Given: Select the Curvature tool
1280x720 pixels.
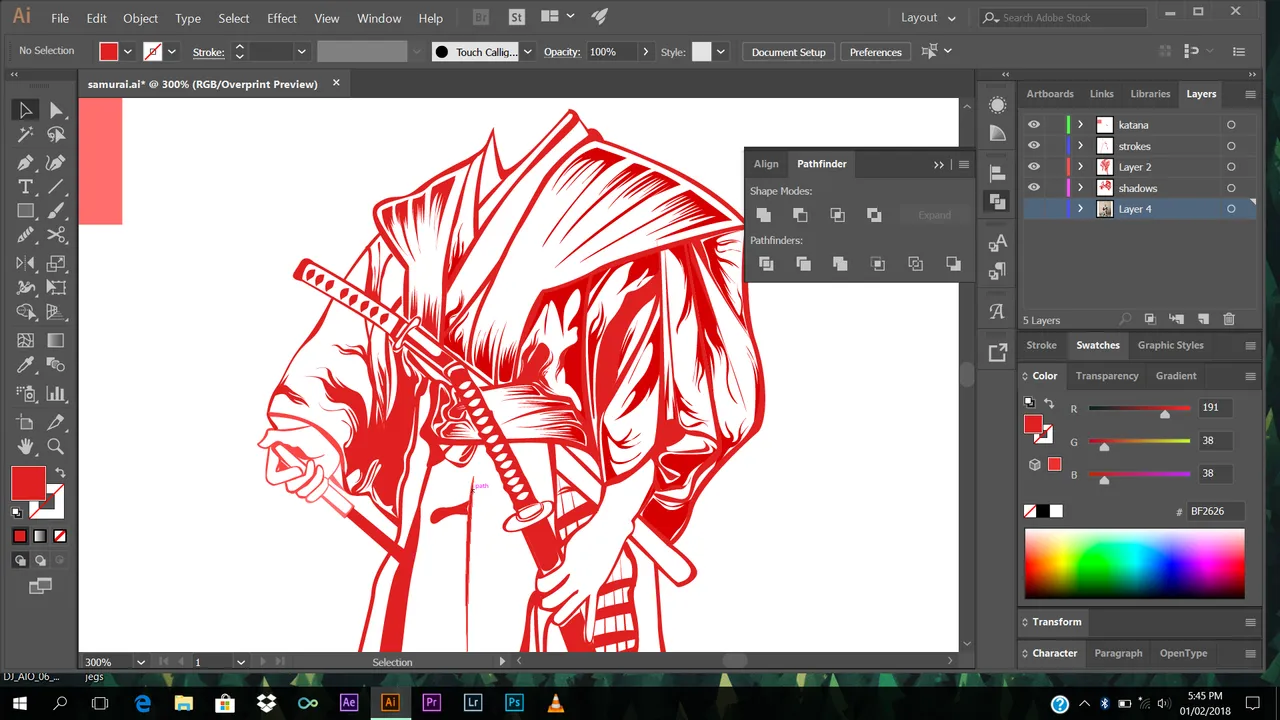Looking at the screenshot, I should pos(56,163).
